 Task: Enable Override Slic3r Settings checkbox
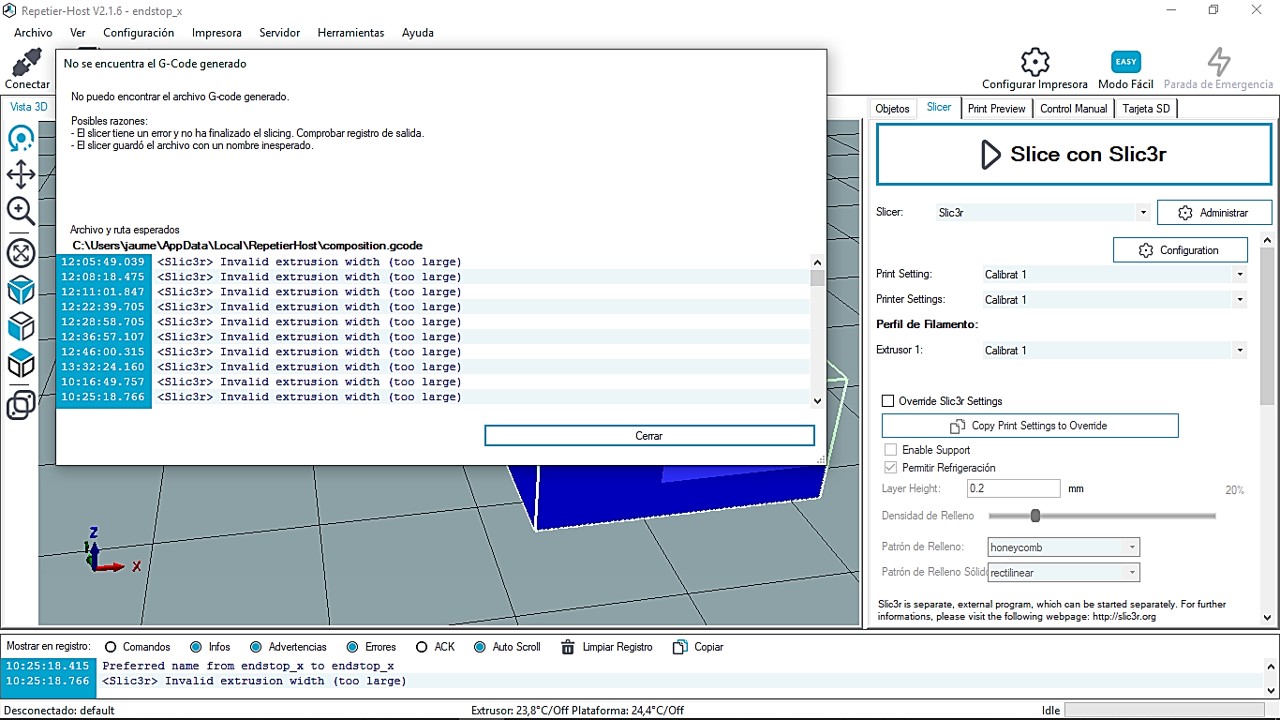tap(888, 401)
